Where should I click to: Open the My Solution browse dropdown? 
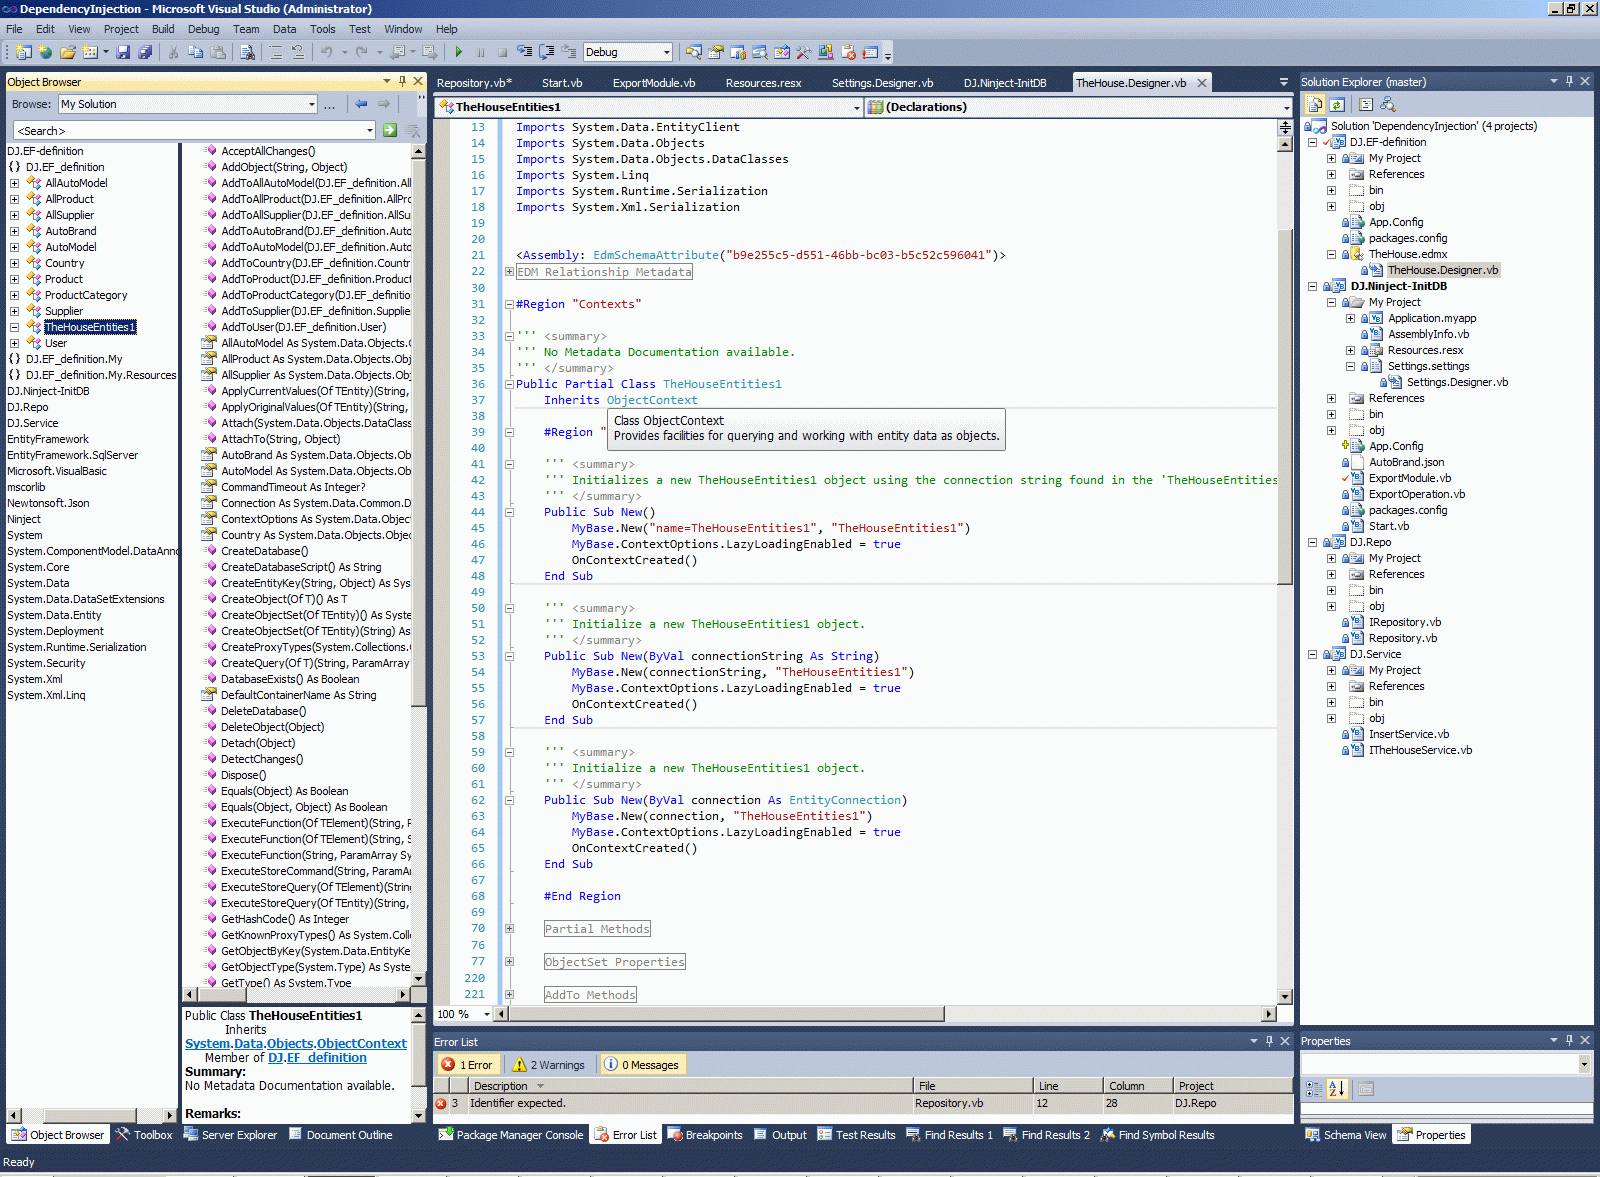pos(312,104)
